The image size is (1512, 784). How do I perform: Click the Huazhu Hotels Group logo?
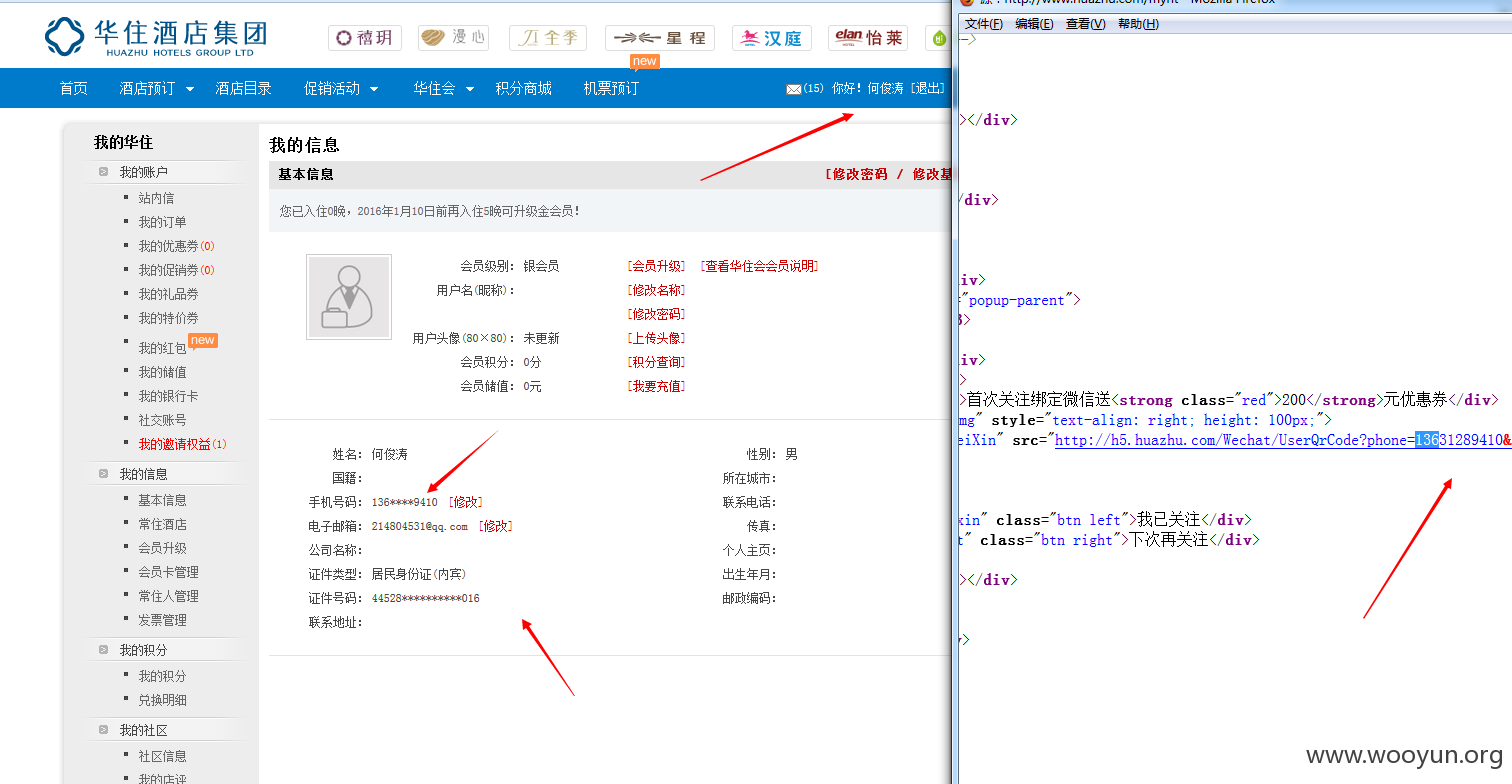[x=156, y=37]
